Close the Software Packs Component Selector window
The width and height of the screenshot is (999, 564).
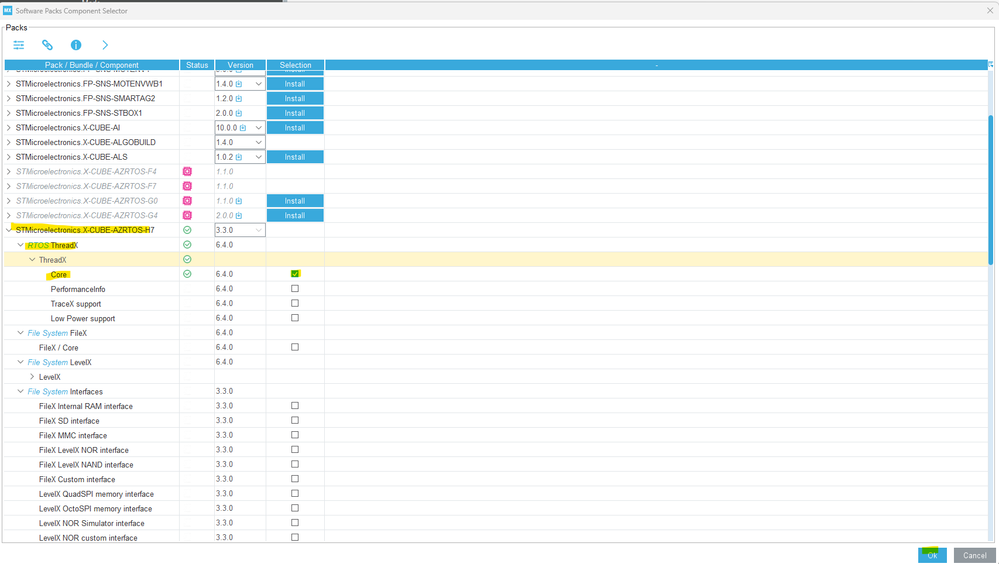point(989,10)
